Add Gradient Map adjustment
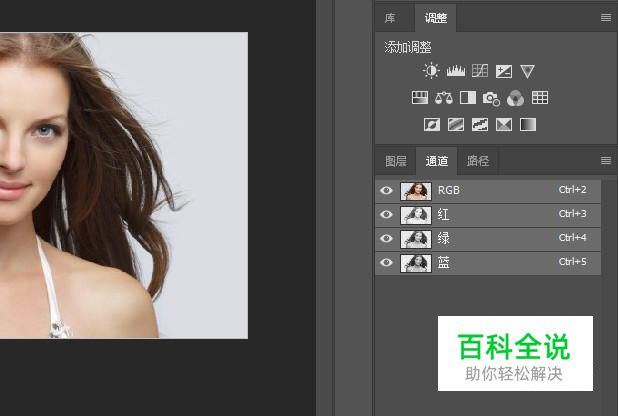This screenshot has width=618, height=416. click(x=528, y=125)
